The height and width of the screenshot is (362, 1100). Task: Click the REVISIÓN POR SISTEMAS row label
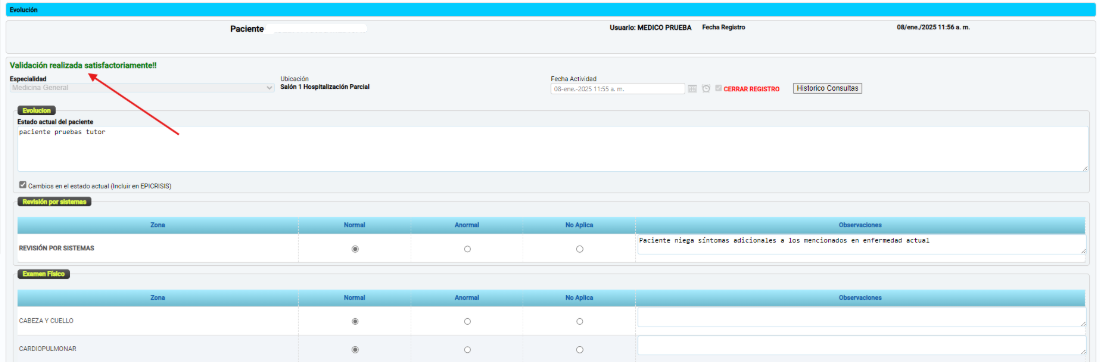click(x=57, y=248)
